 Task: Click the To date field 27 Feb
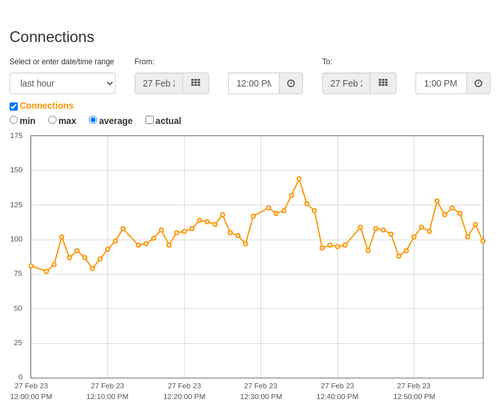pos(346,83)
